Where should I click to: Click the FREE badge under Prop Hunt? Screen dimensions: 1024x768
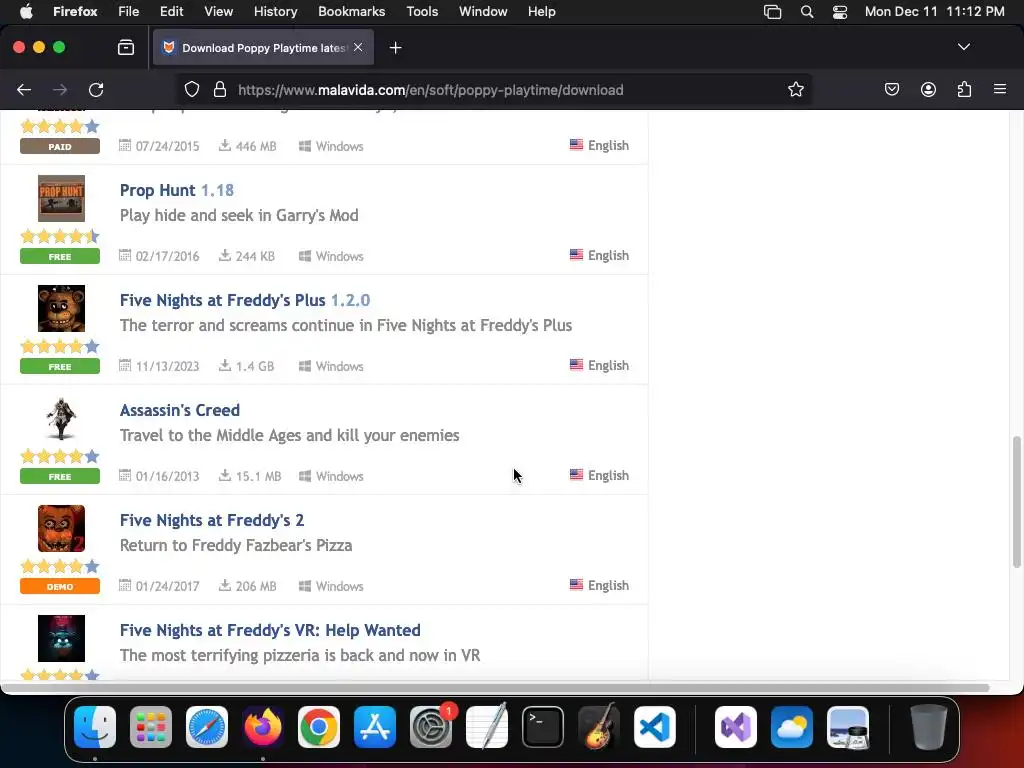coord(60,257)
